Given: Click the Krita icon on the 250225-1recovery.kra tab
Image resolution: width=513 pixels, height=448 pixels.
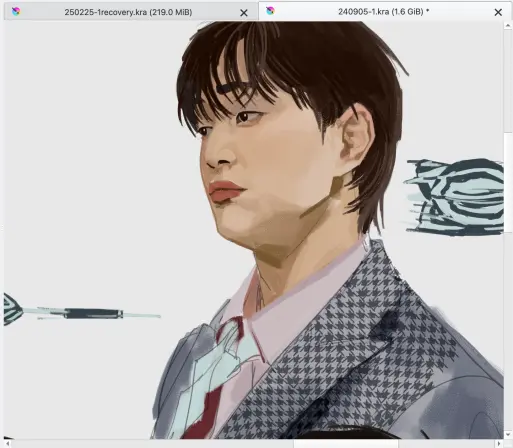Looking at the screenshot, I should click(x=16, y=12).
